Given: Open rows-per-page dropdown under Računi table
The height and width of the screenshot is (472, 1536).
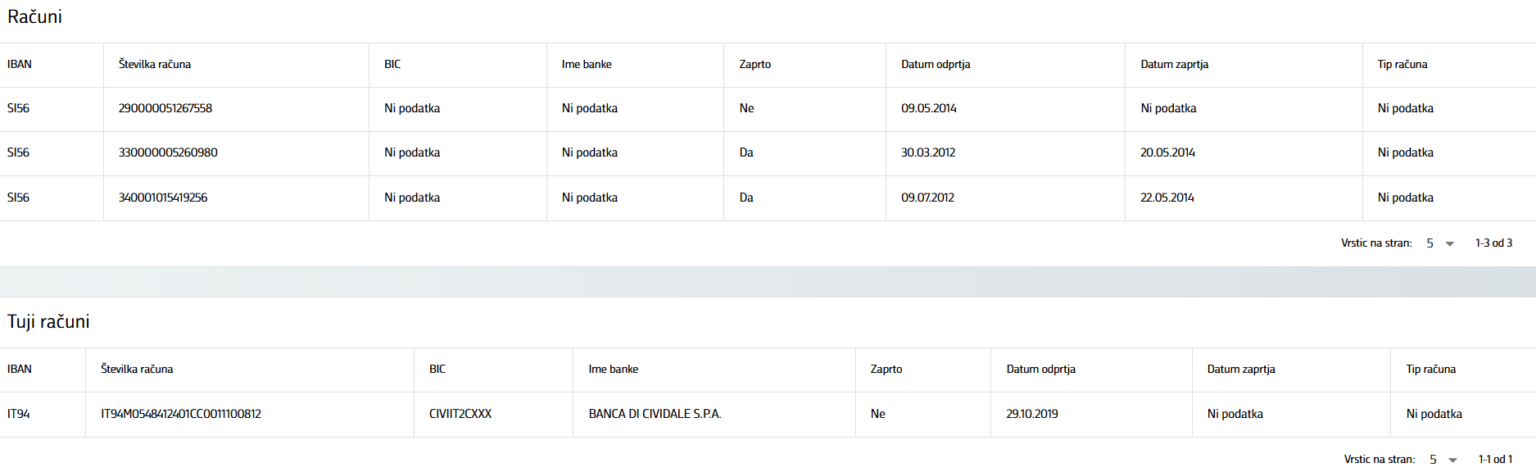Looking at the screenshot, I should pos(1440,243).
